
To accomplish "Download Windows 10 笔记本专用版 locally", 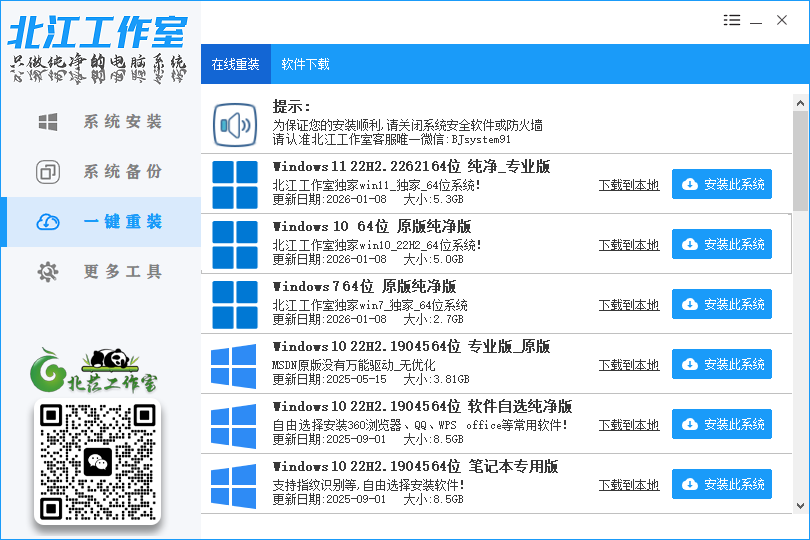I will tap(629, 485).
